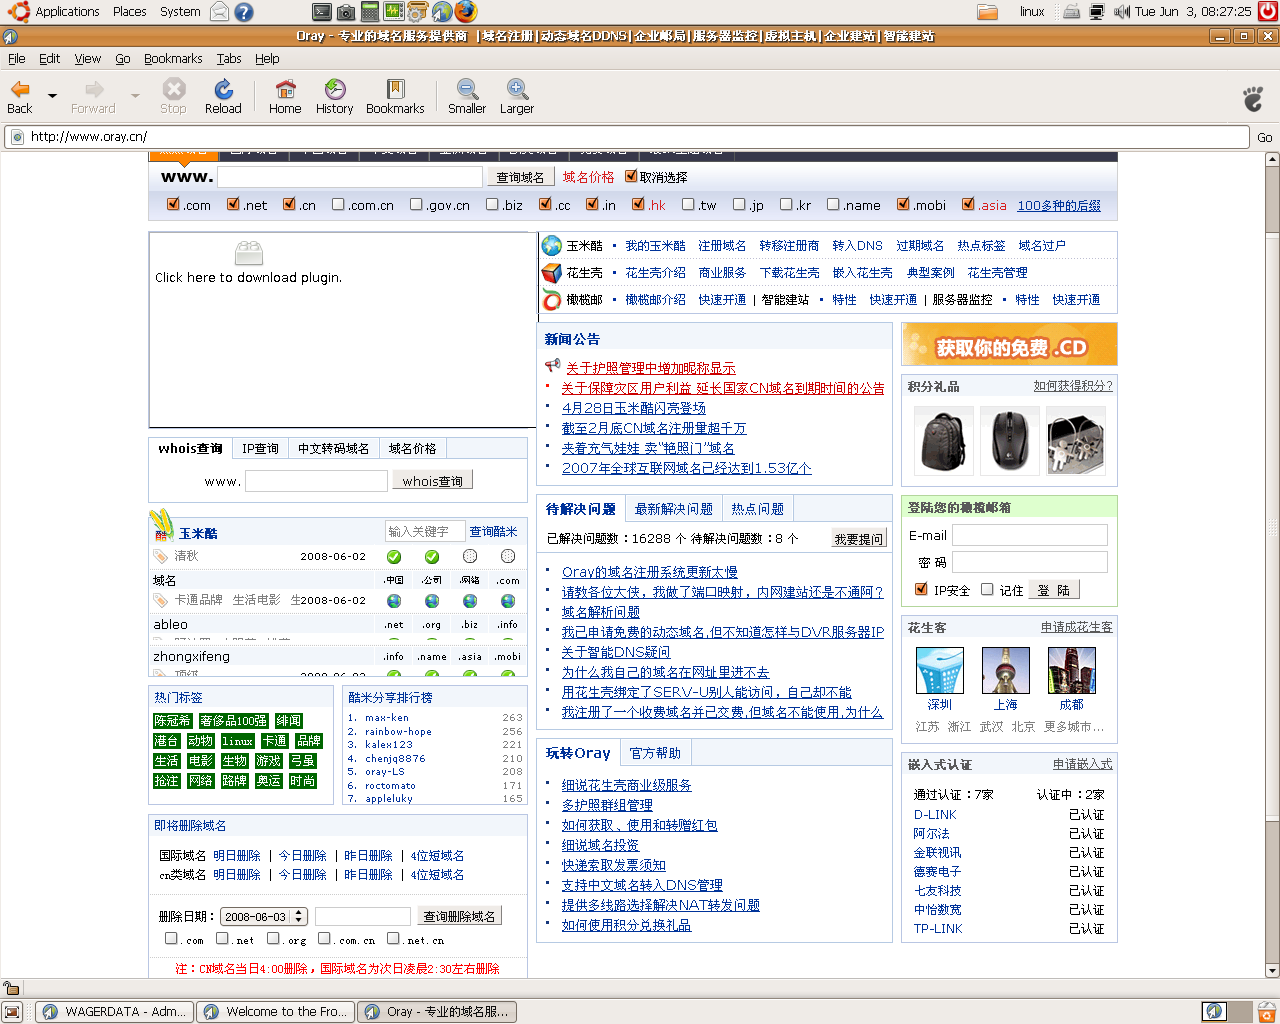Check the .jp domain checkbox

739,204
